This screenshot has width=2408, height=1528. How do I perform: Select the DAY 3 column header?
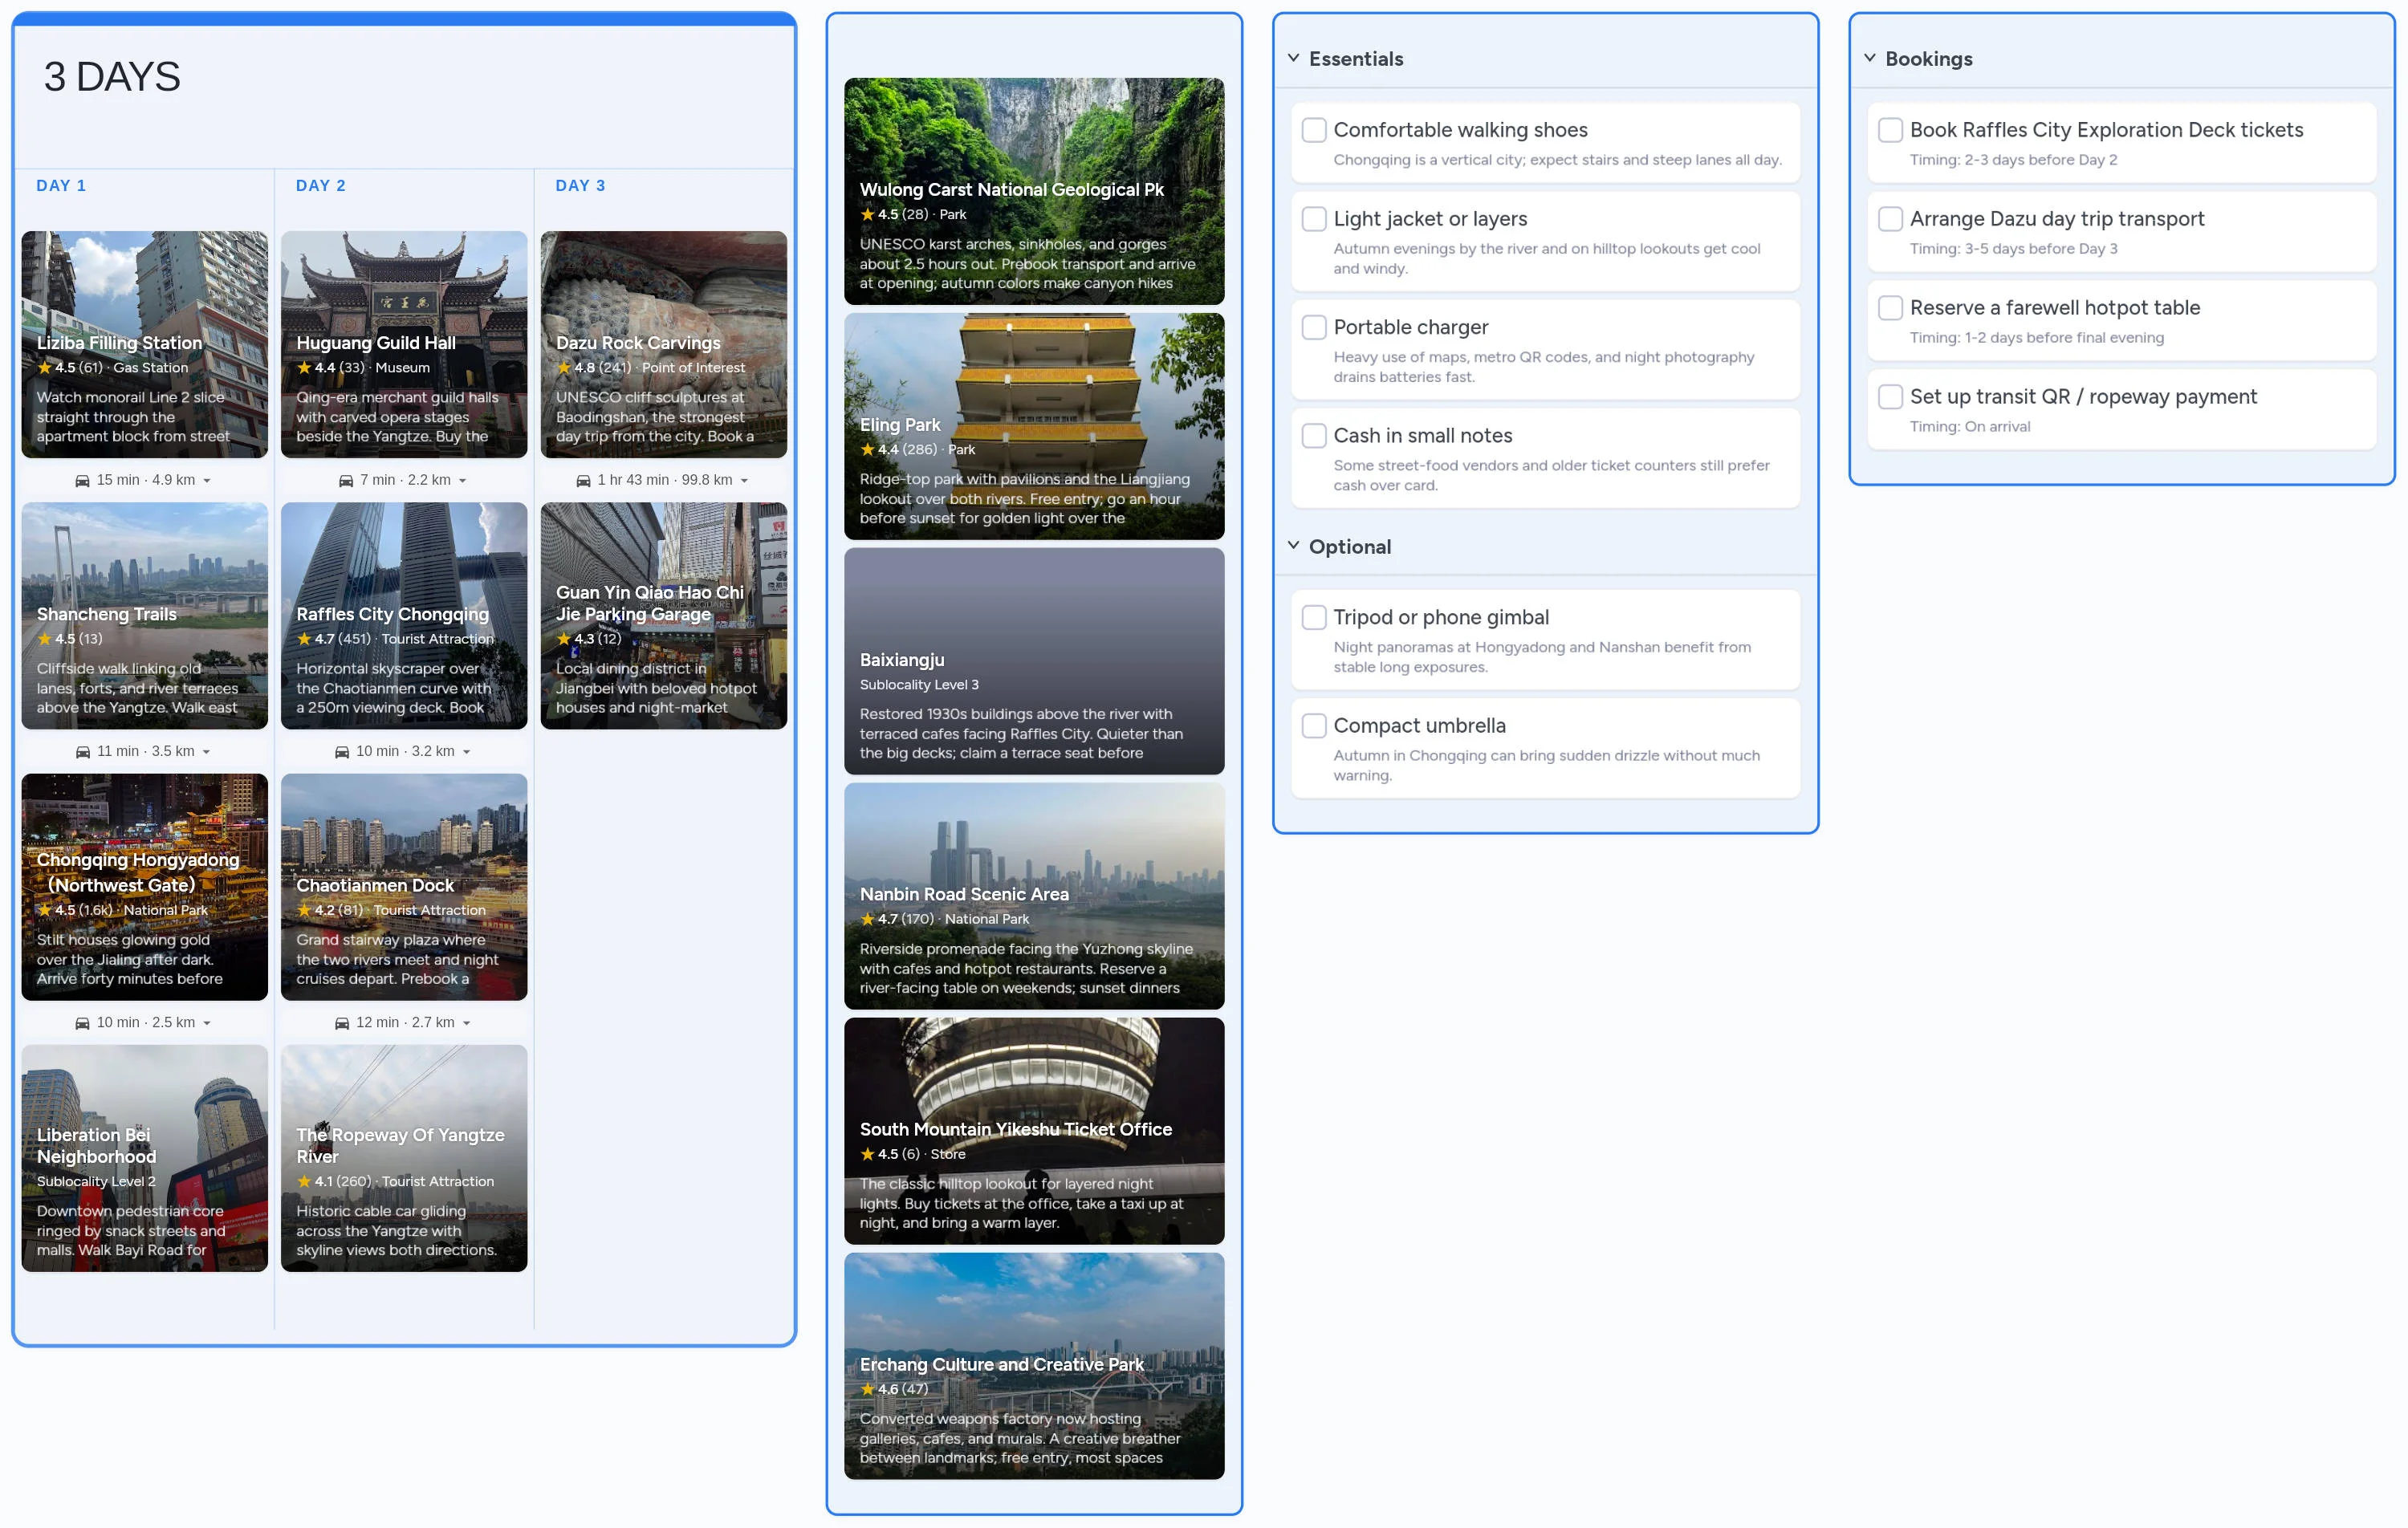580,186
